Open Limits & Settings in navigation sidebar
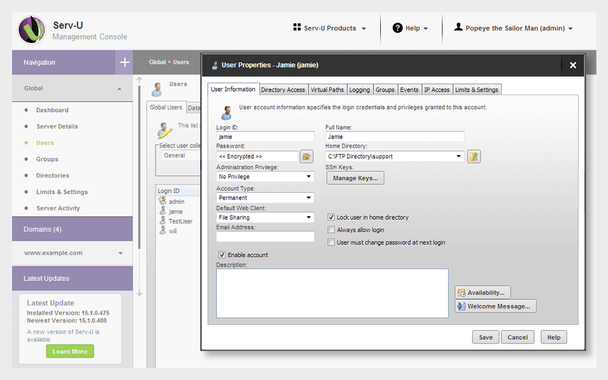The width and height of the screenshot is (608, 380). (62, 192)
